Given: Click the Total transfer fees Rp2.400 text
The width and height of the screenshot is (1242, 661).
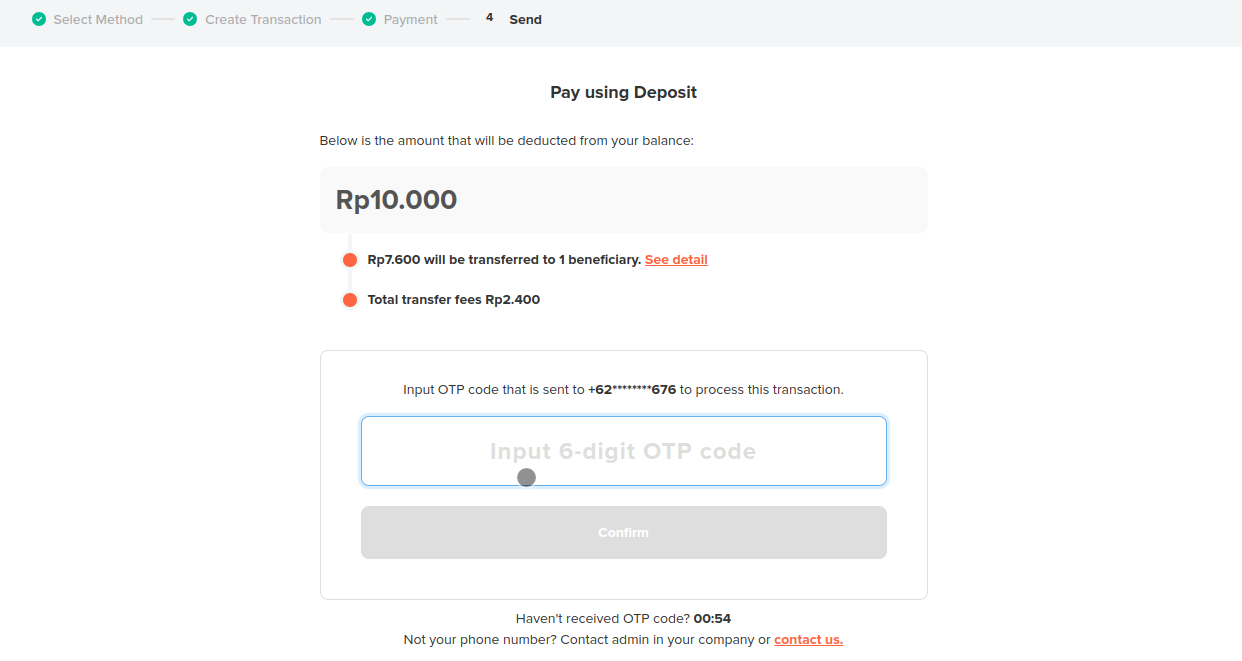Looking at the screenshot, I should (x=453, y=300).
